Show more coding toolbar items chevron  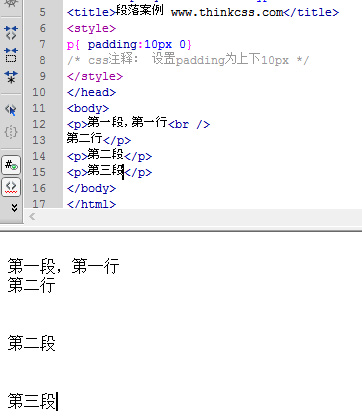tap(14, 208)
